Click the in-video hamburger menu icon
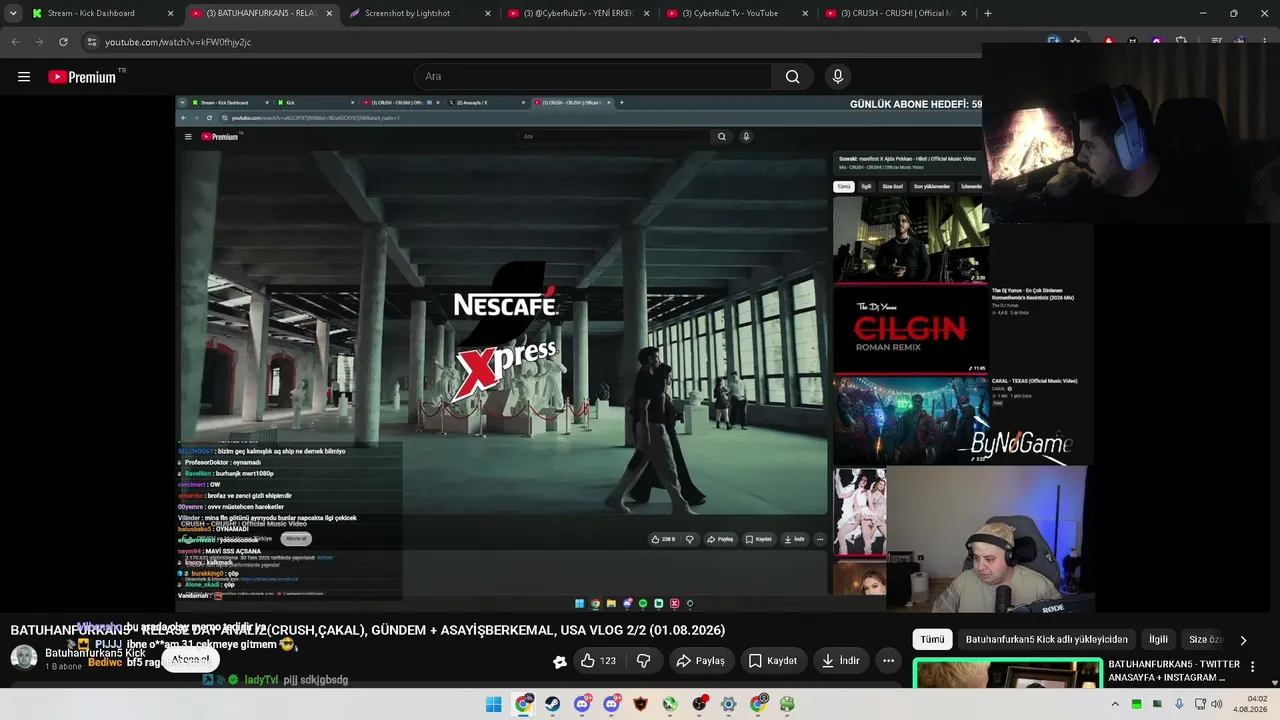Screen dimensions: 1280x720 (188, 137)
